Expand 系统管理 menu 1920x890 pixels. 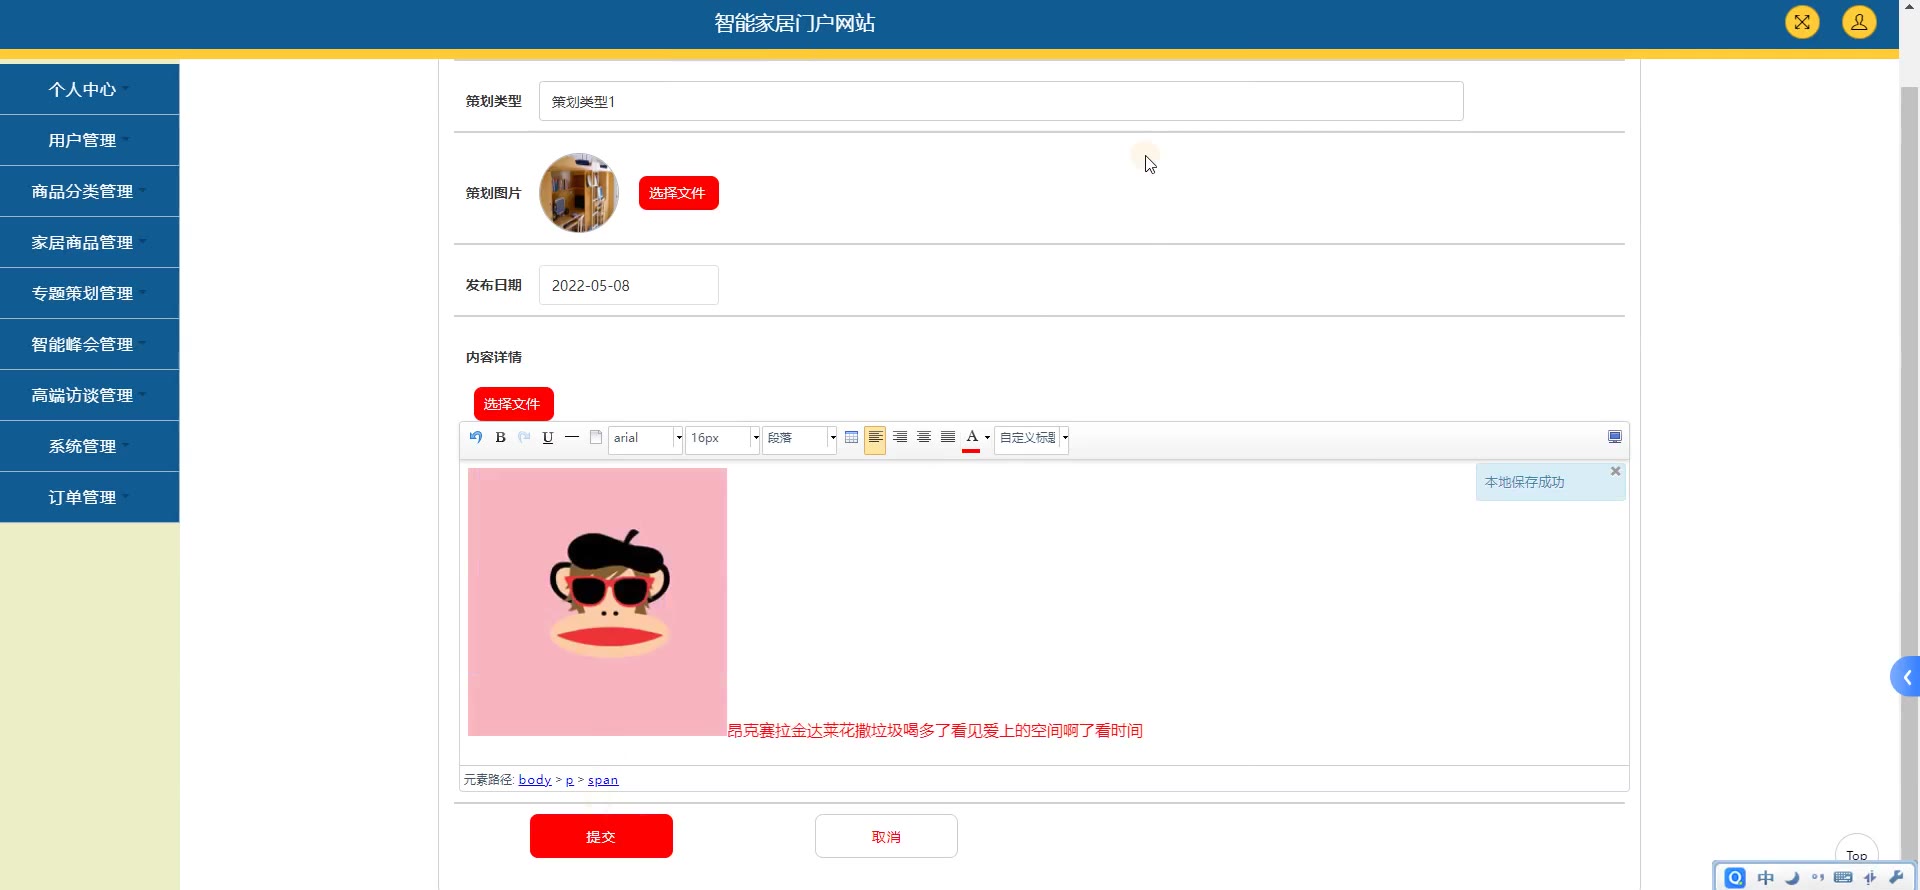pos(90,446)
